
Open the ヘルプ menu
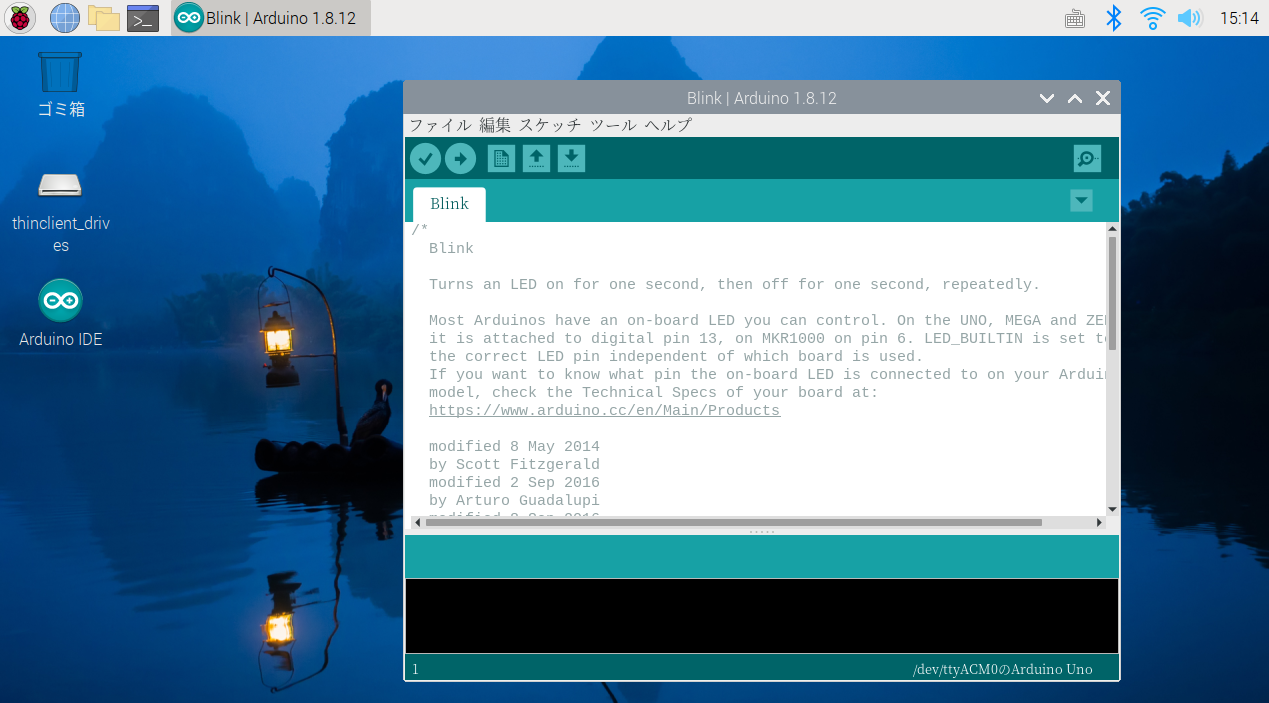[668, 125]
